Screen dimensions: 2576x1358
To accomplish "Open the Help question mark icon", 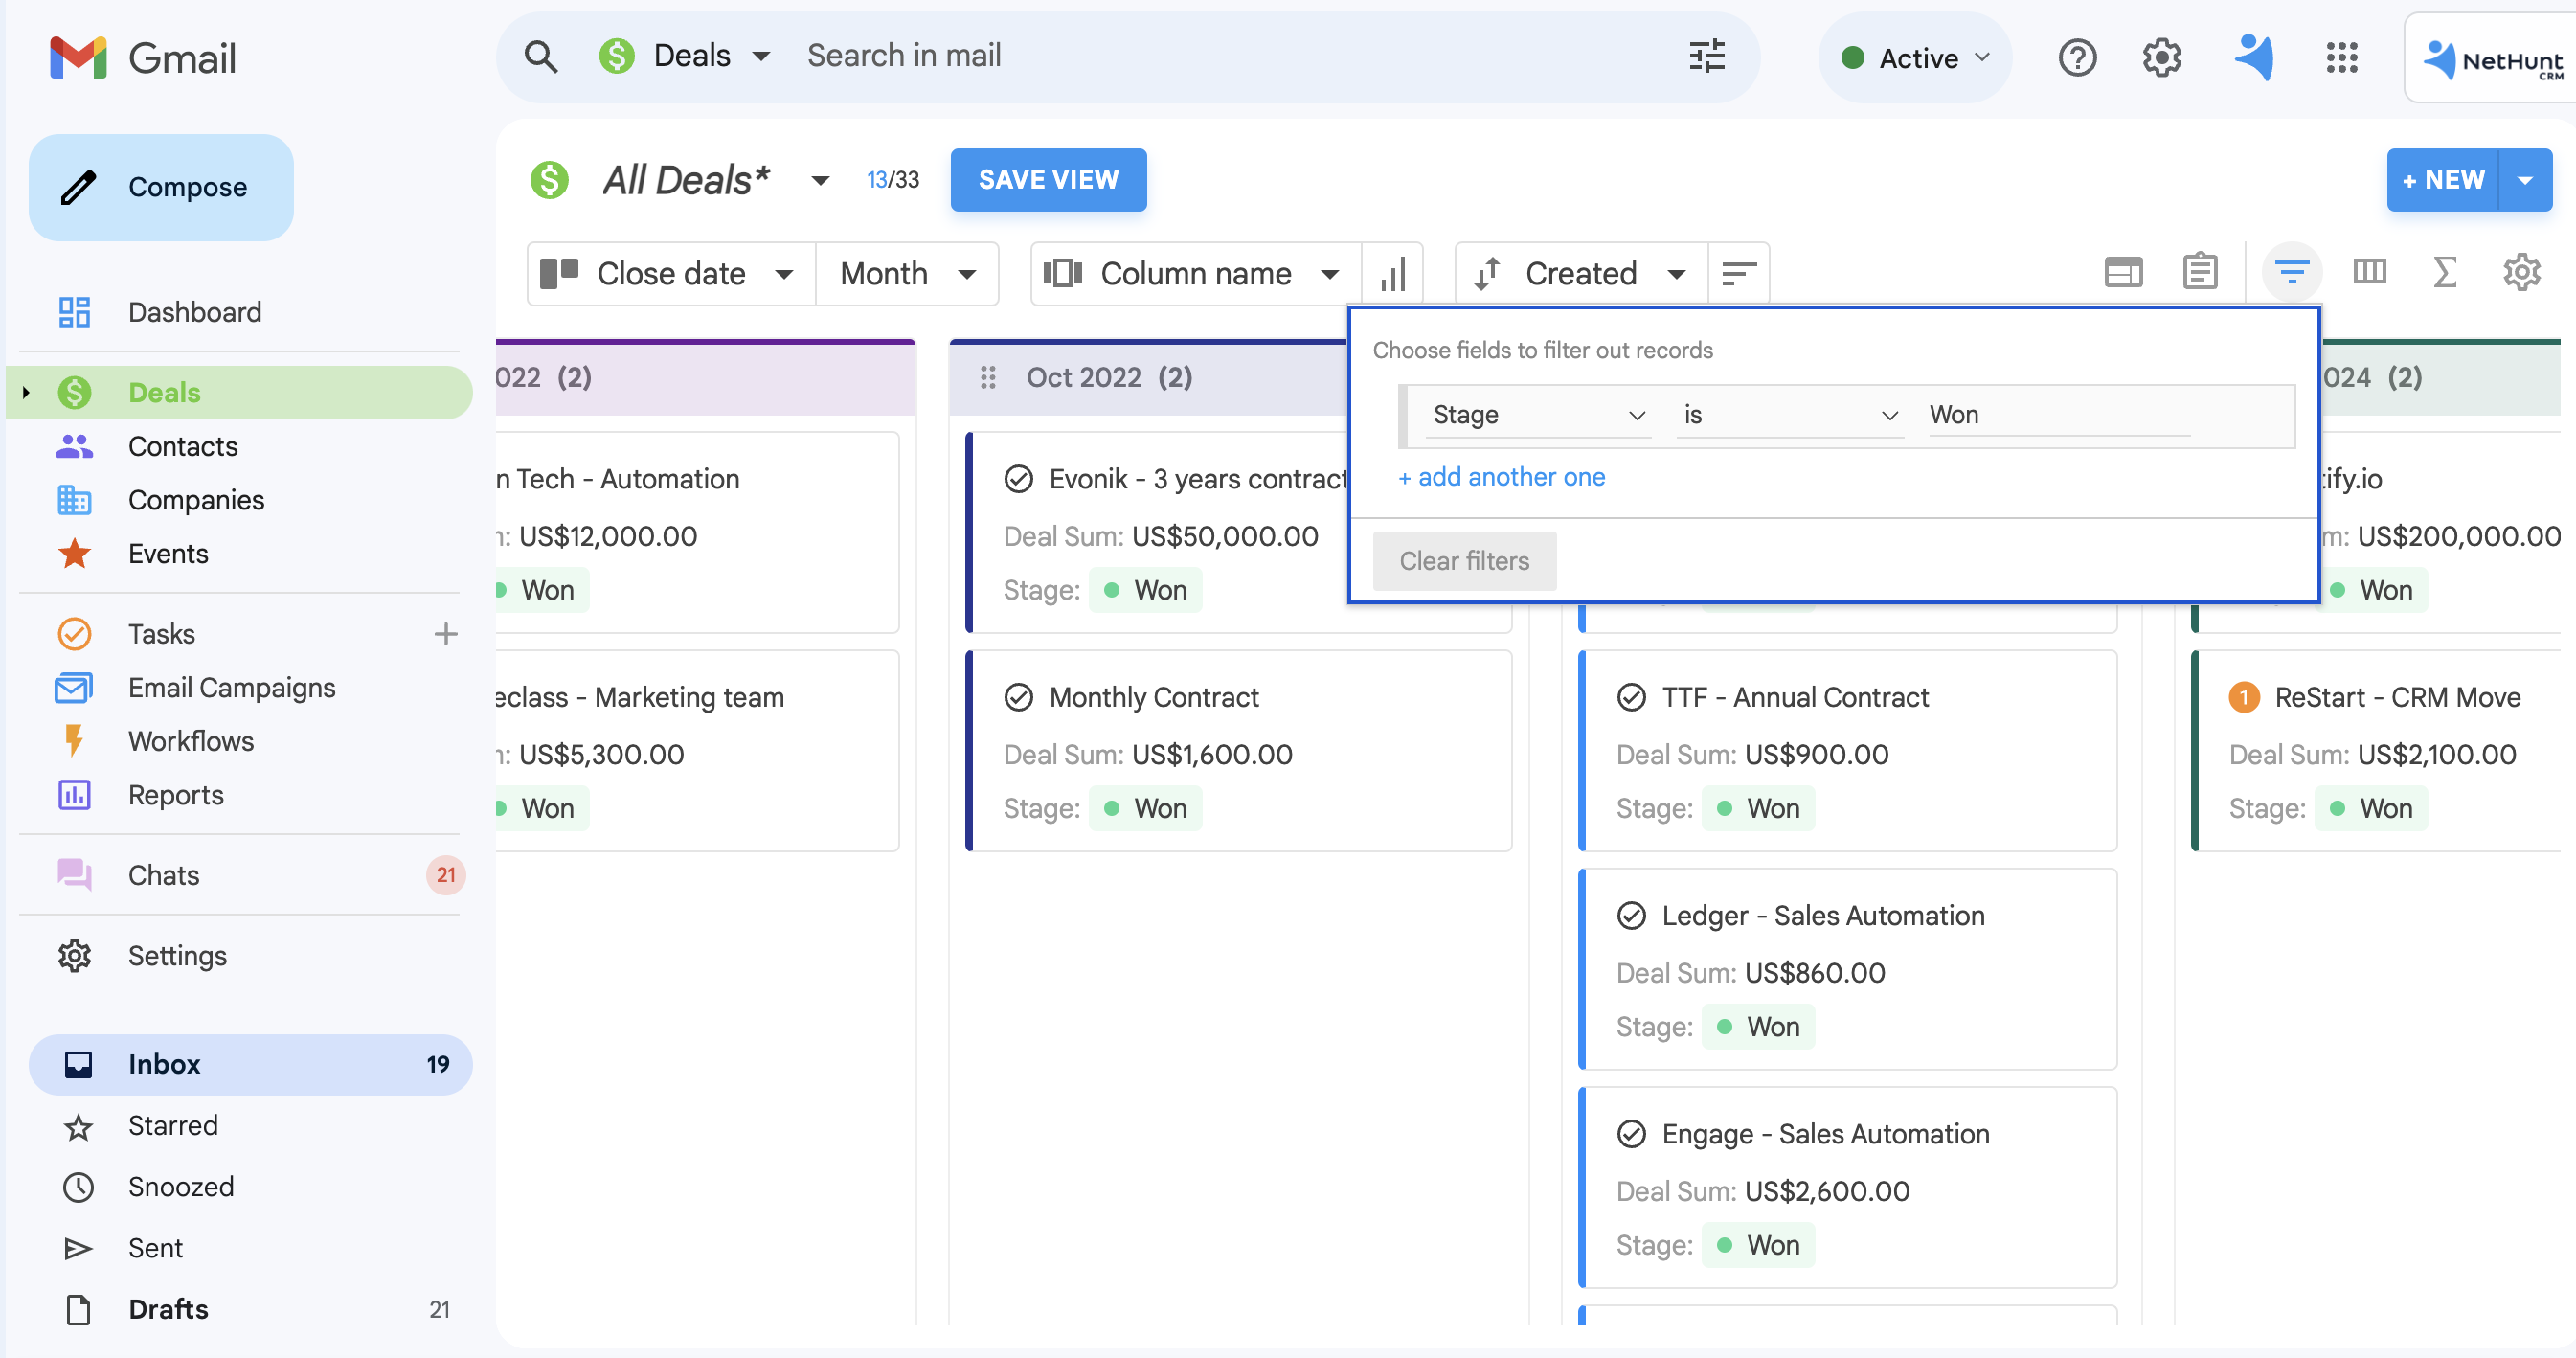I will coord(2077,58).
